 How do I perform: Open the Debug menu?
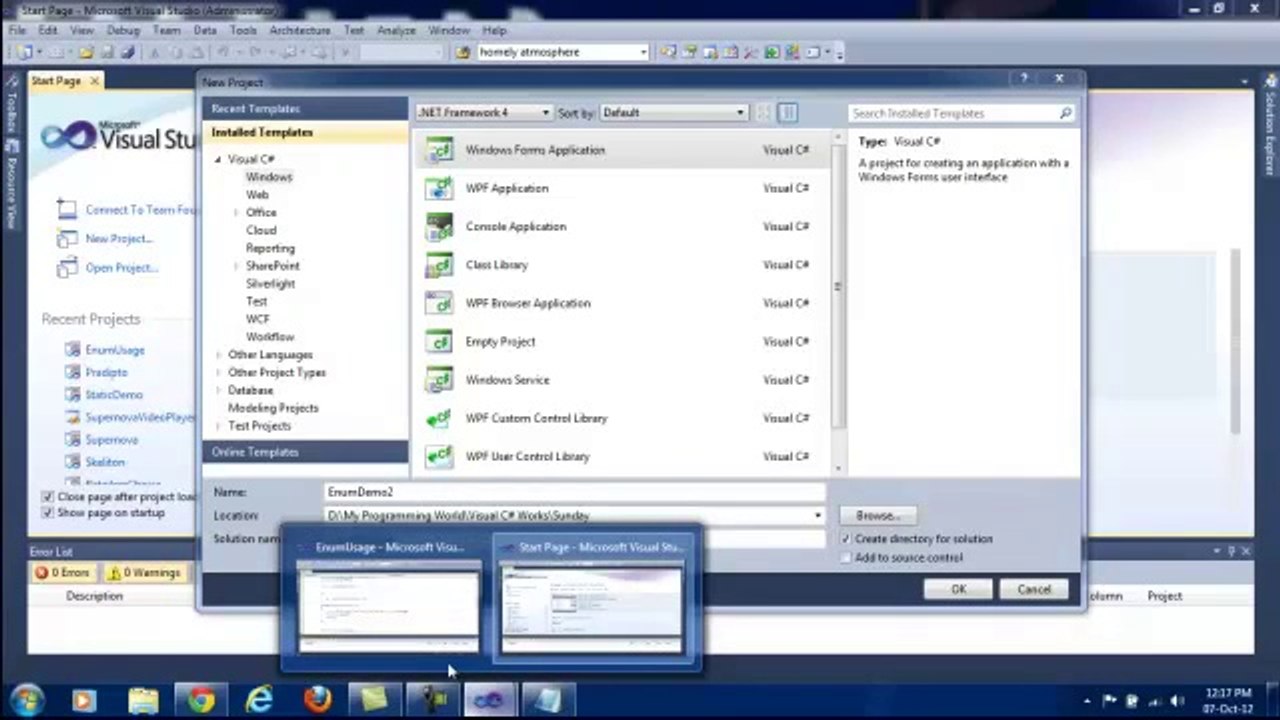pos(123,30)
